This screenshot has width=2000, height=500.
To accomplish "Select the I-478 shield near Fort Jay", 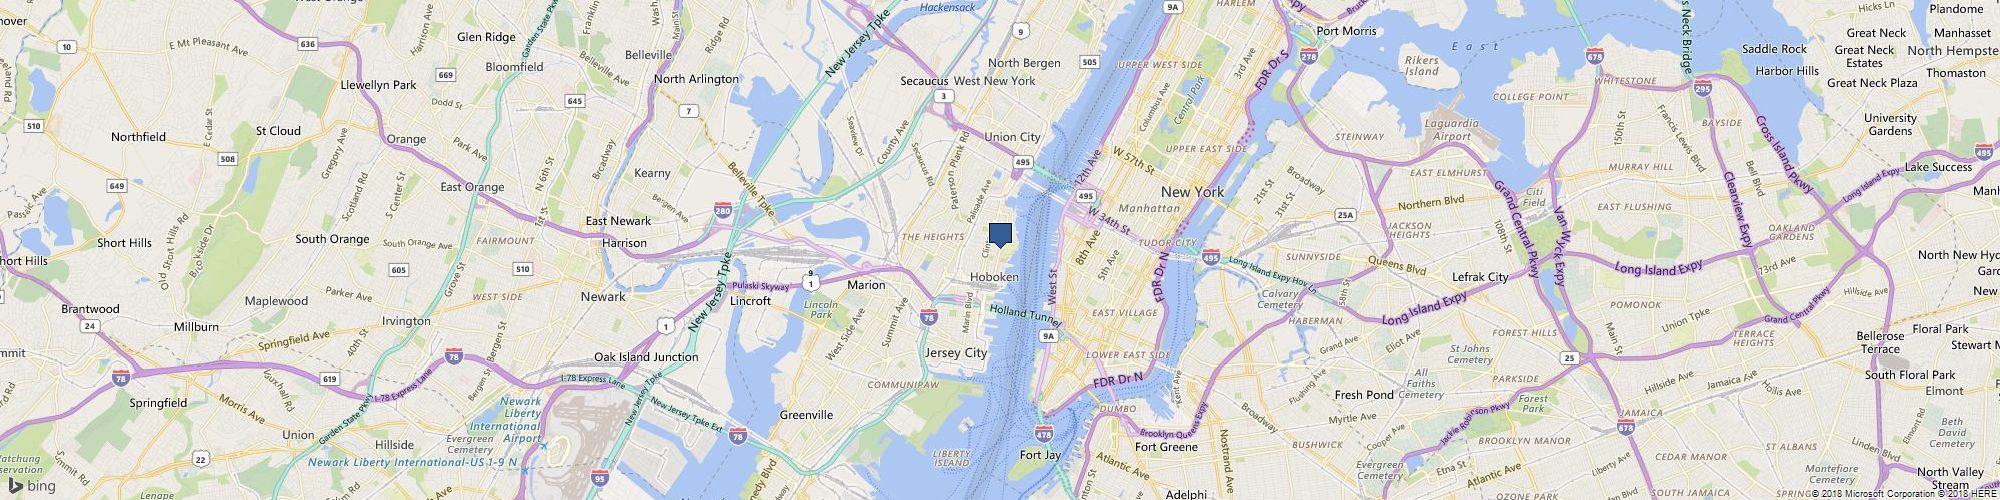I will [x=1044, y=434].
